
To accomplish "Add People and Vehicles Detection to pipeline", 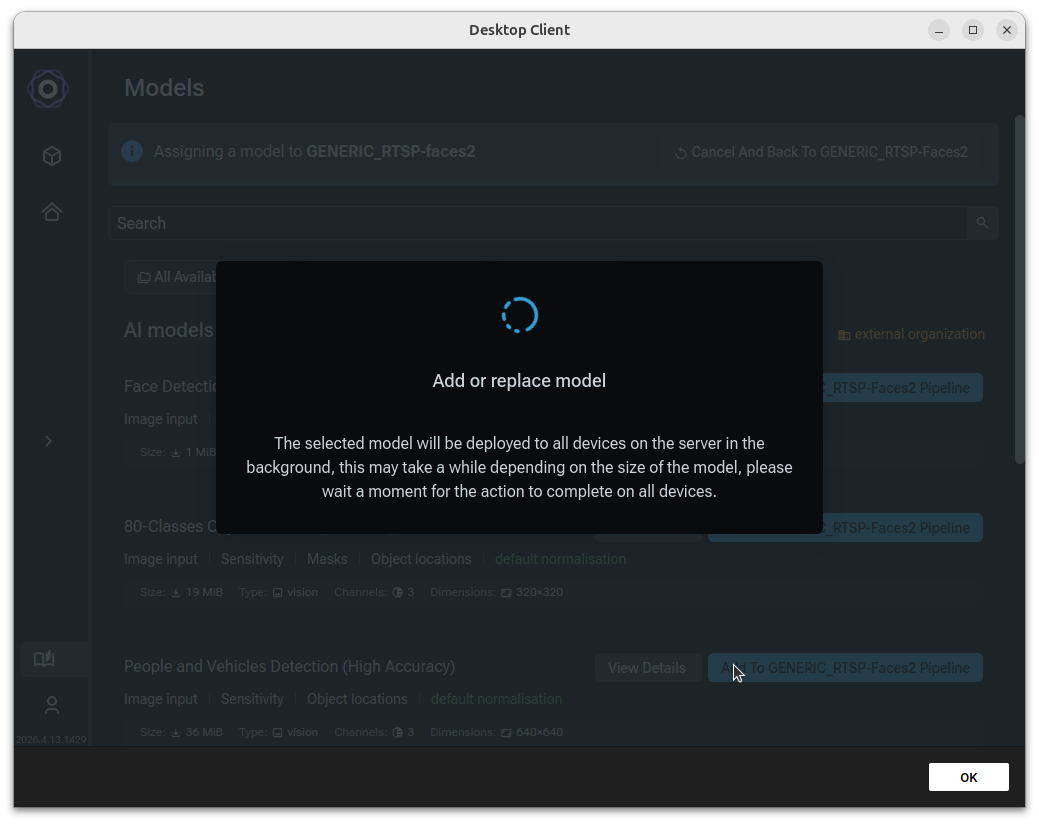I will pyautogui.click(x=845, y=668).
